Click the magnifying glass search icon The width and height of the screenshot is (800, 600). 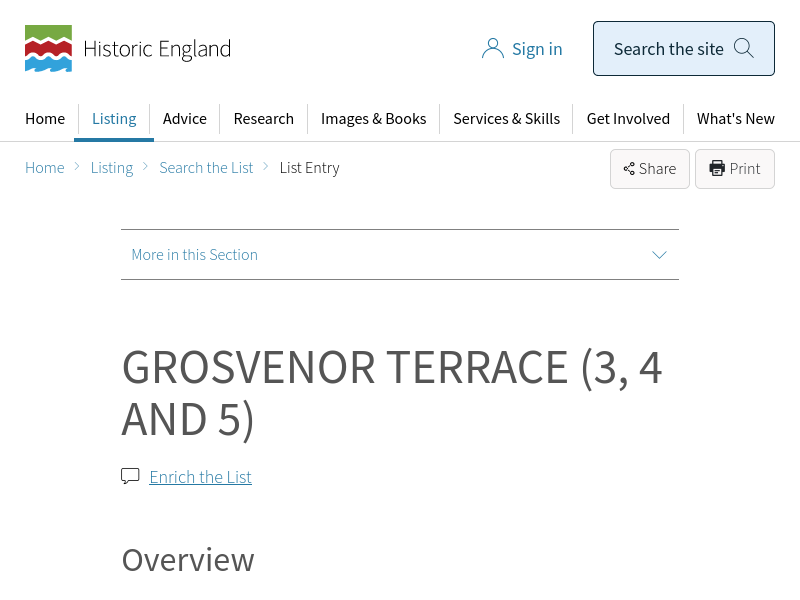click(x=744, y=48)
